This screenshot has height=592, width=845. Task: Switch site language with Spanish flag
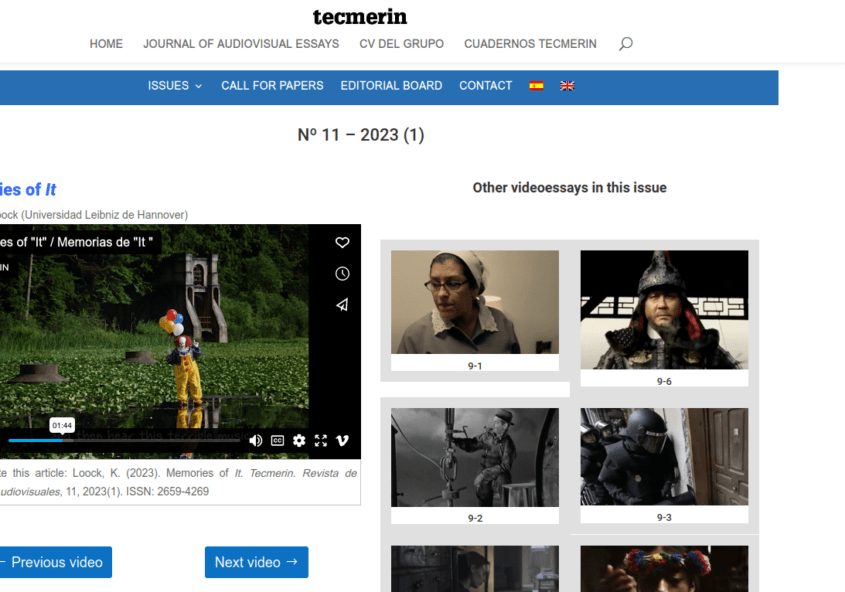pyautogui.click(x=536, y=86)
